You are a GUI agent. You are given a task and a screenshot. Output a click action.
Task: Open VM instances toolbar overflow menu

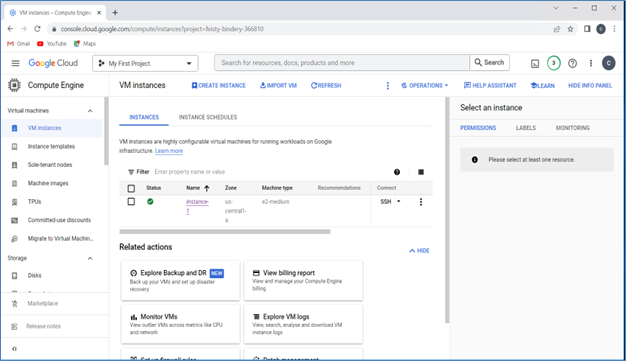pyautogui.click(x=387, y=85)
